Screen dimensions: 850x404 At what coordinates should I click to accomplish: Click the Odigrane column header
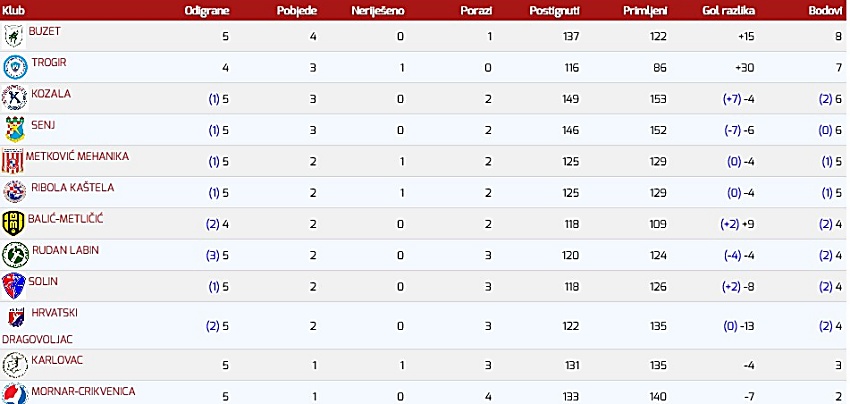click(x=207, y=11)
